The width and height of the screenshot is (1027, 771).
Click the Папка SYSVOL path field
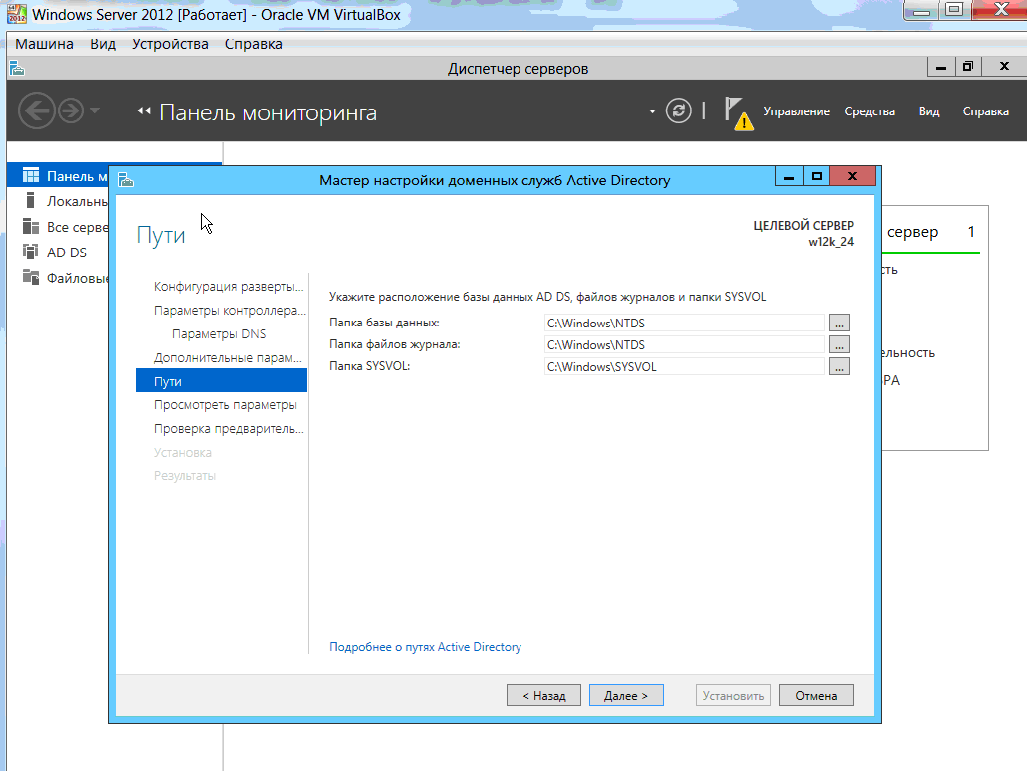coord(684,366)
